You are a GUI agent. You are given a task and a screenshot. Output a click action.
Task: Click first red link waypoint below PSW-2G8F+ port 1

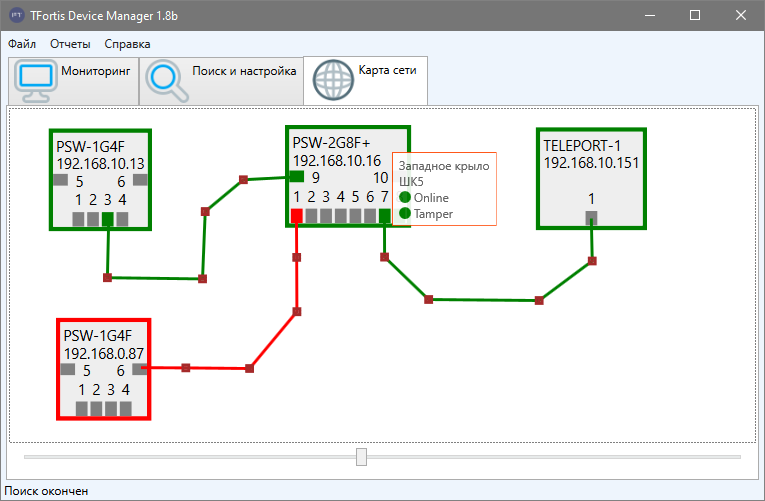(x=297, y=257)
